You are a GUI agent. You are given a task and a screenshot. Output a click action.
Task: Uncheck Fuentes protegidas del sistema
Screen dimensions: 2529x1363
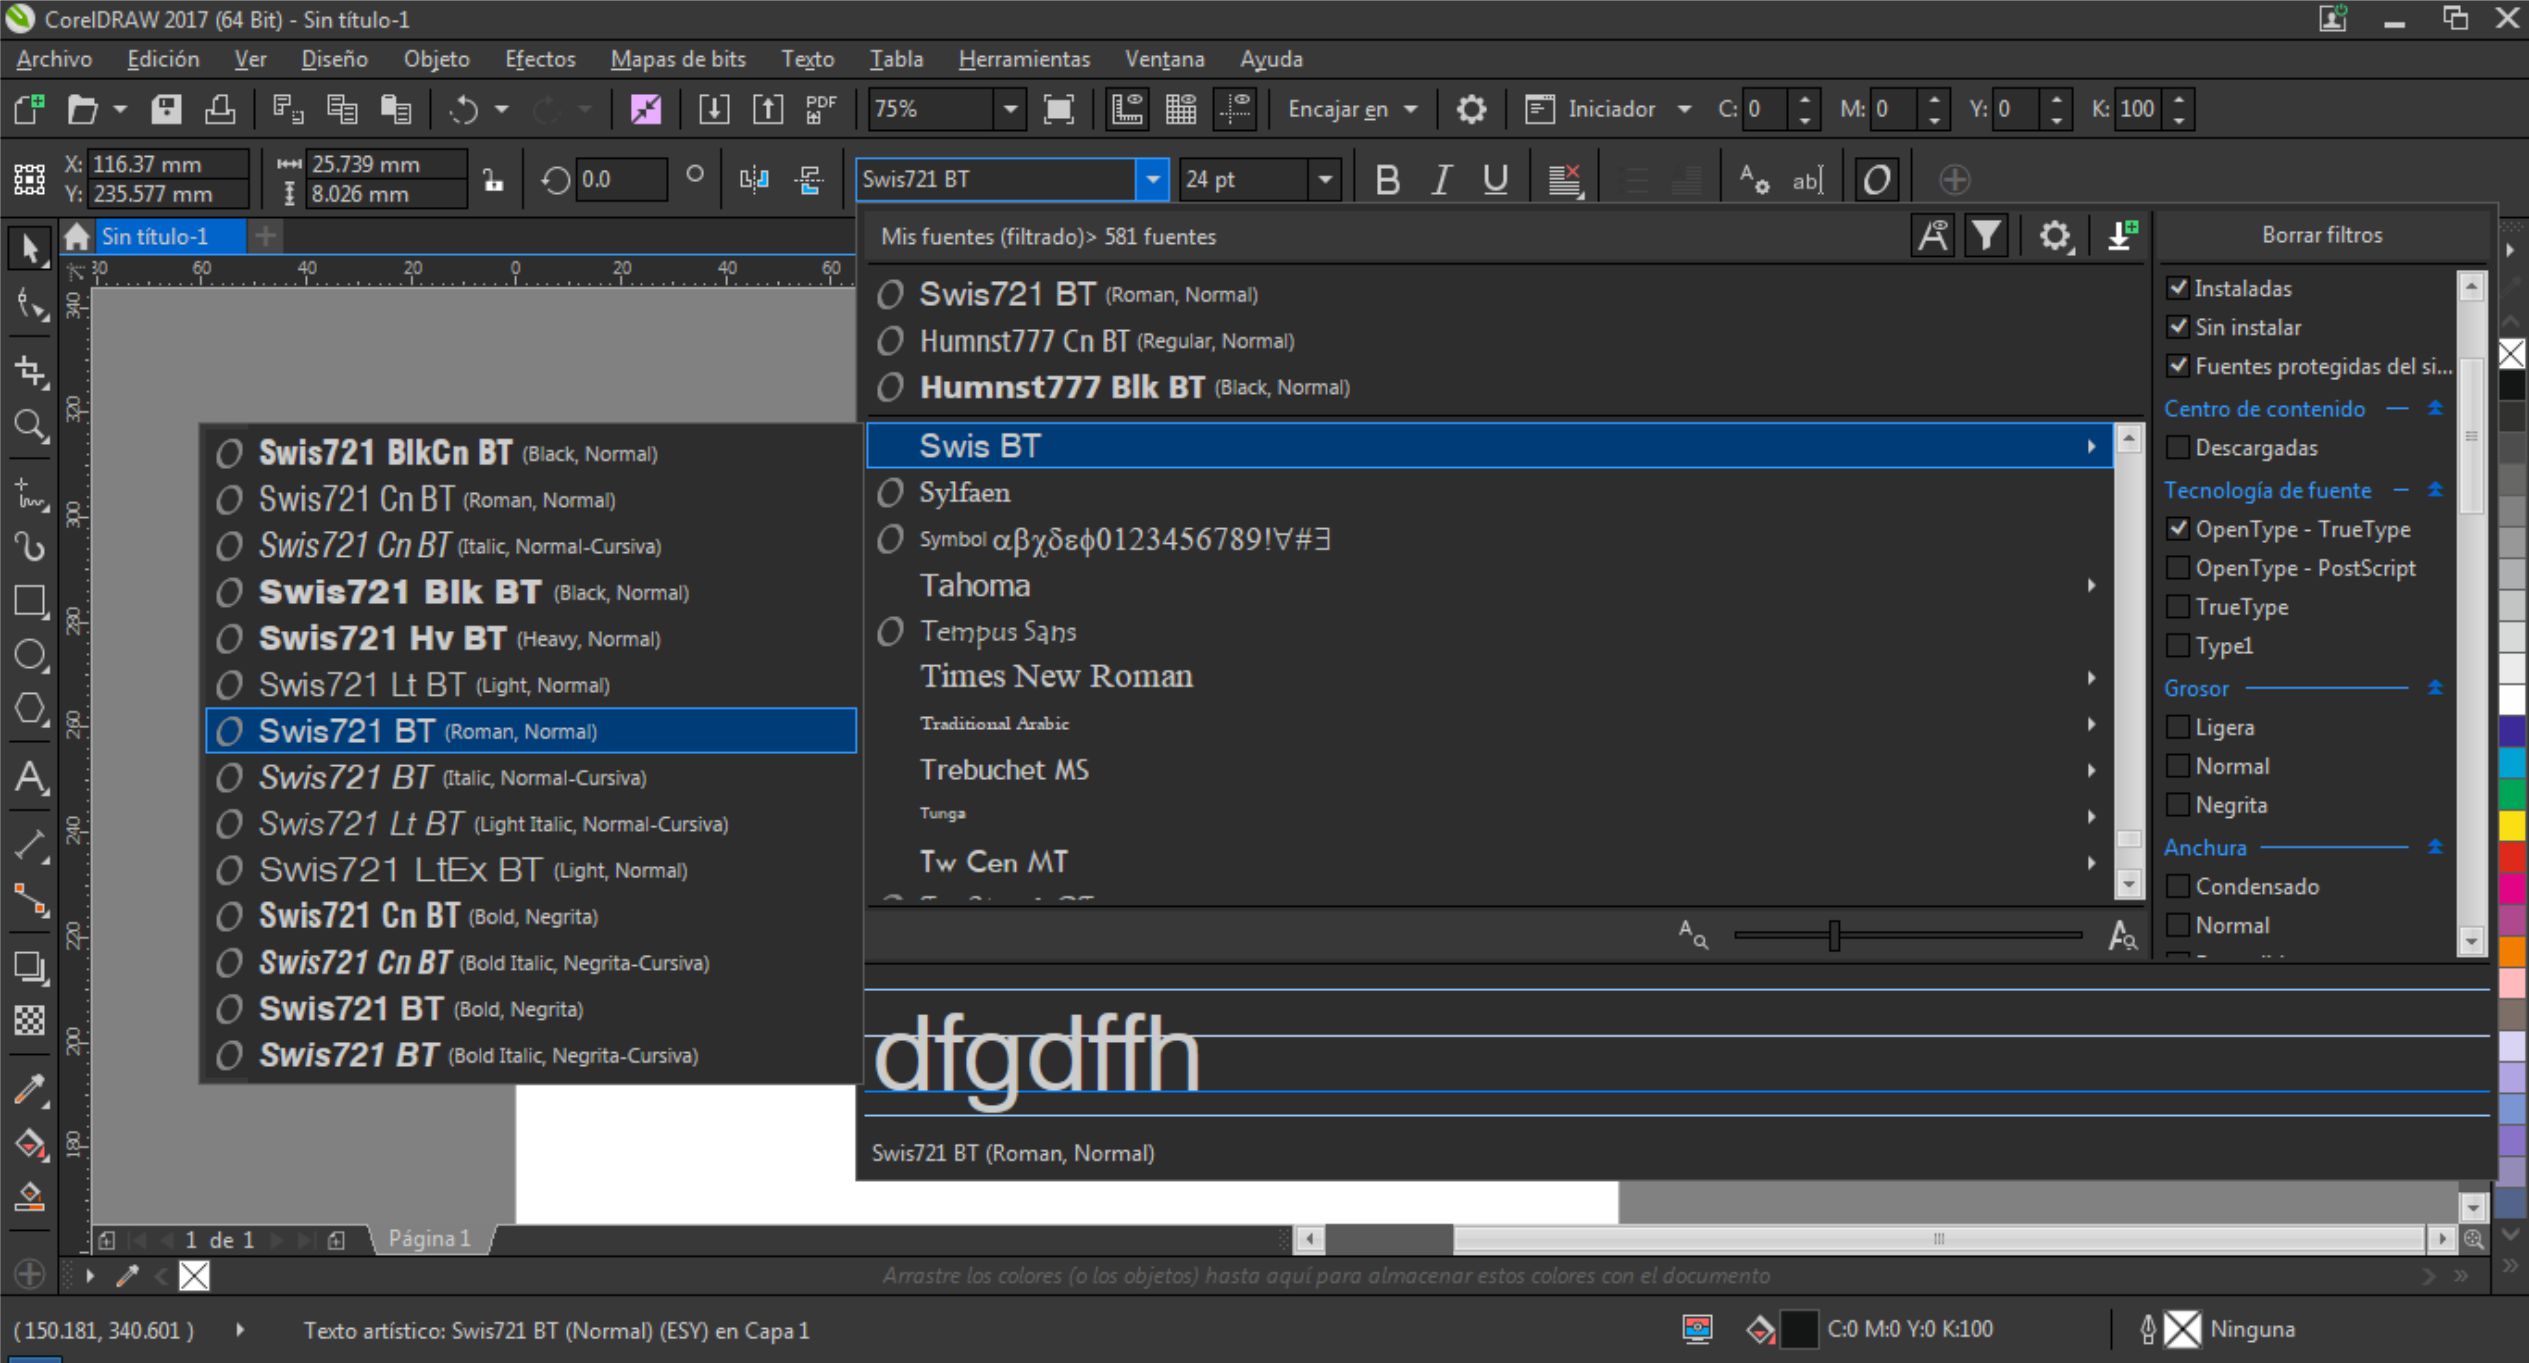tap(2178, 366)
